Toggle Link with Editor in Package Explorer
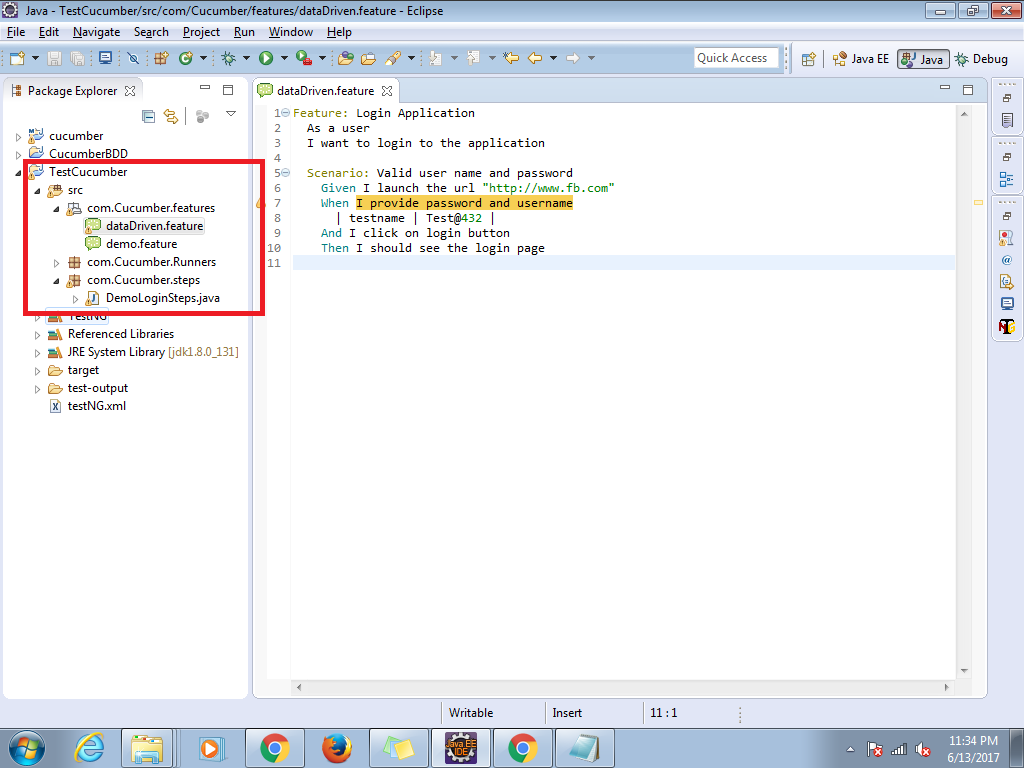The image size is (1026, 771). (x=171, y=117)
